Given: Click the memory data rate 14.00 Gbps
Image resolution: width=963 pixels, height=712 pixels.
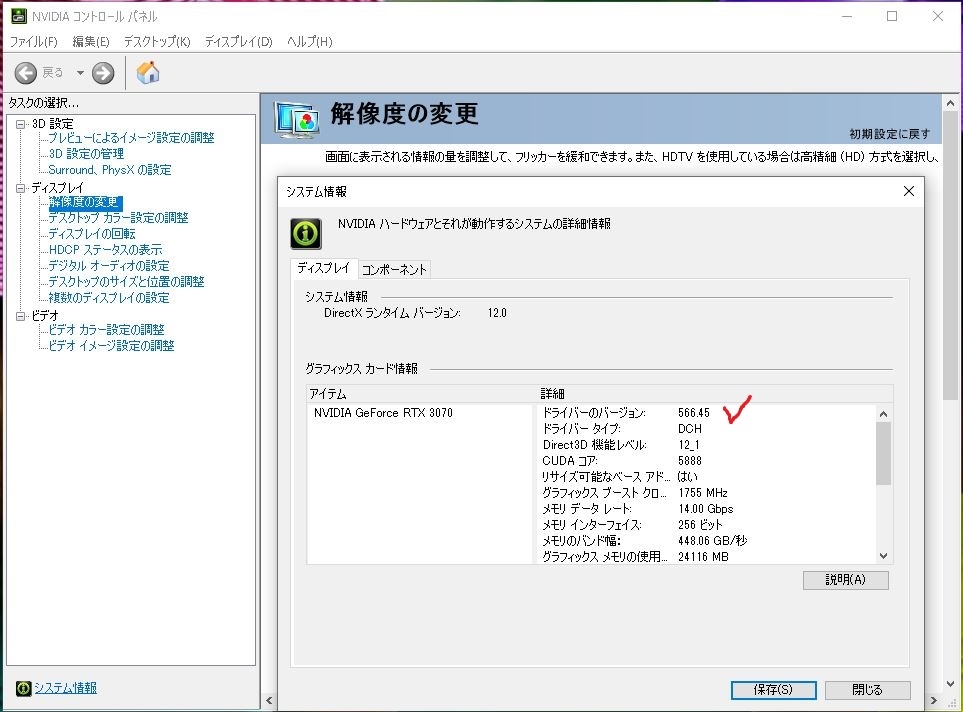Looking at the screenshot, I should click(706, 509).
